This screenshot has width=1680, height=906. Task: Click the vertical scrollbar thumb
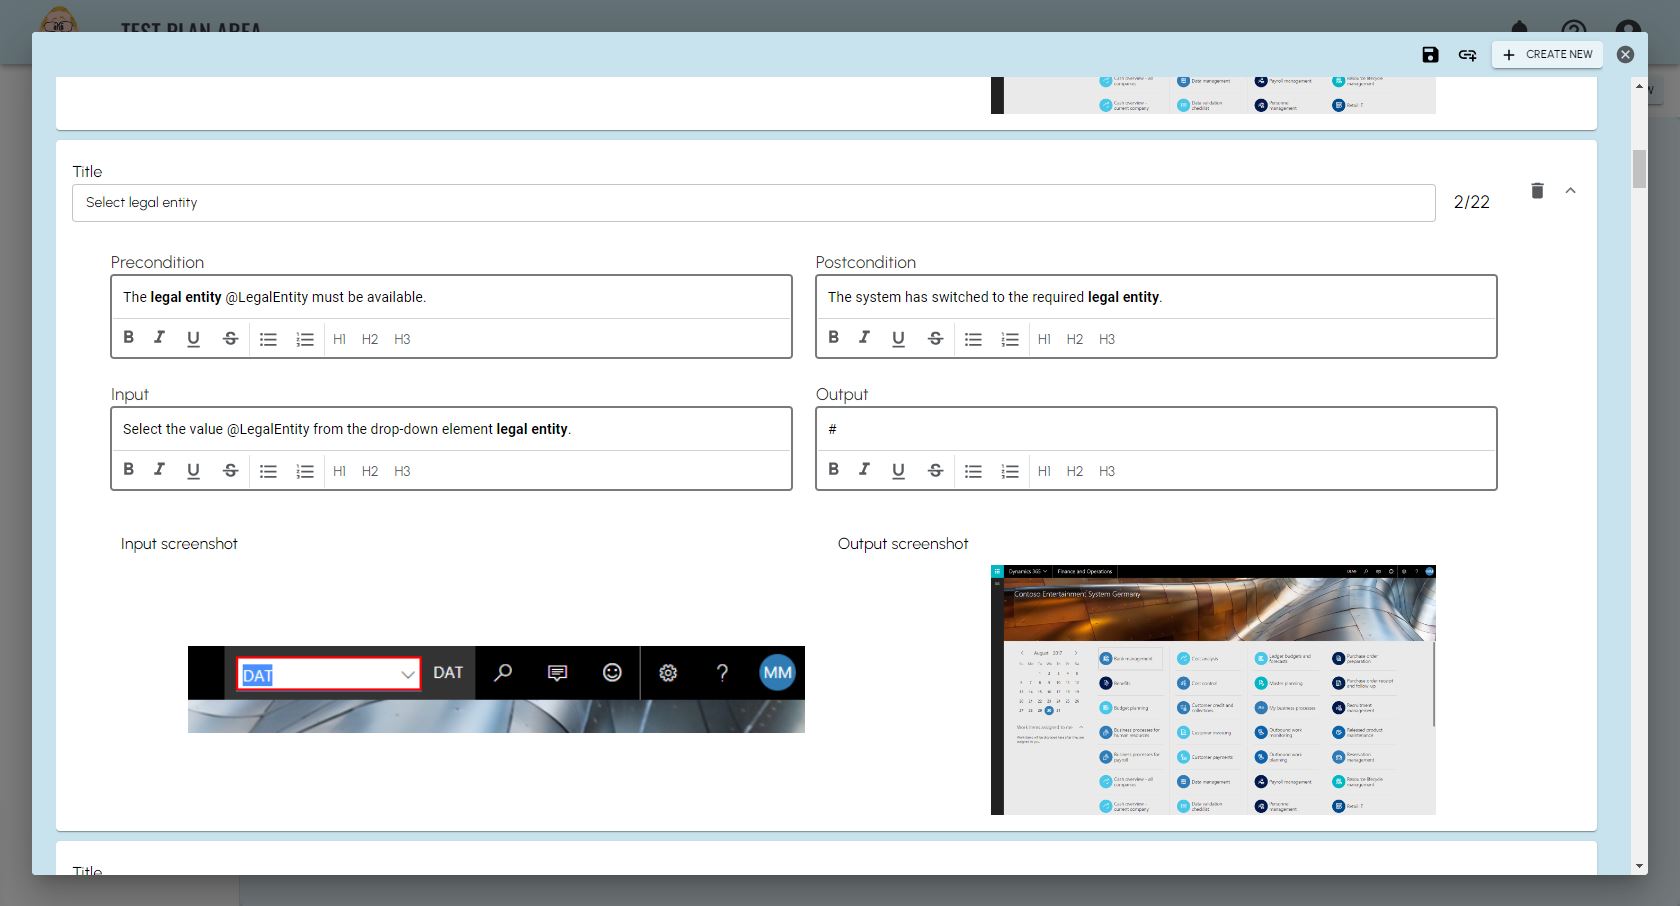click(1639, 168)
